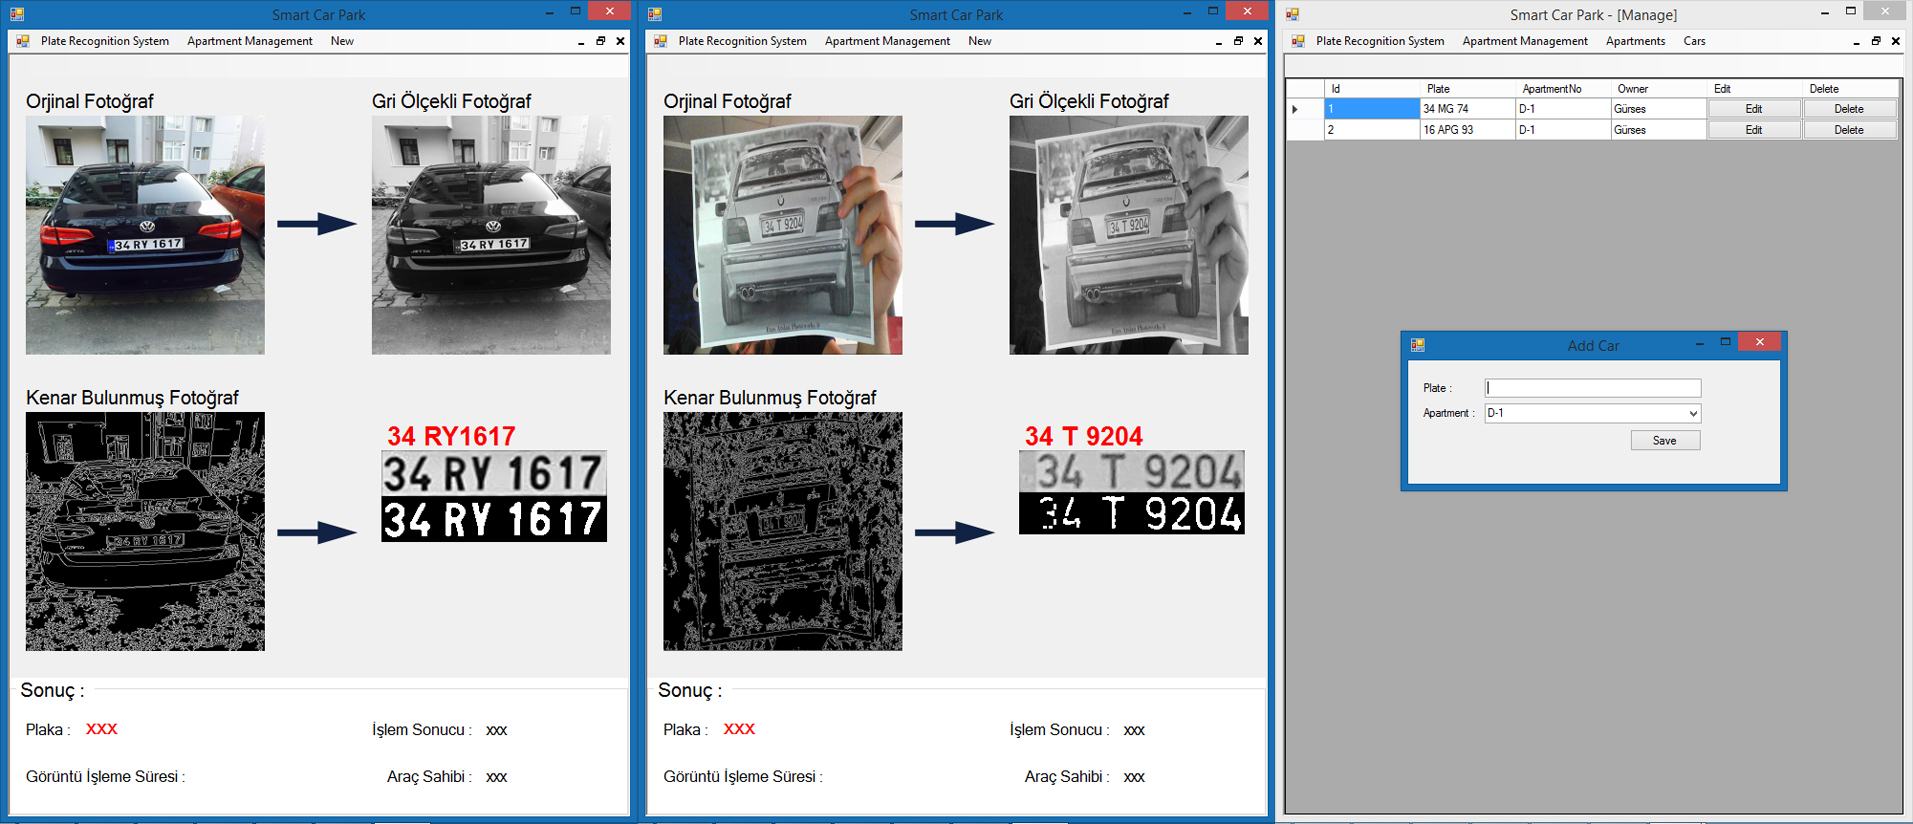This screenshot has width=1913, height=824.
Task: Click New menu in middle Smart Car Park window
Action: pyautogui.click(x=980, y=41)
